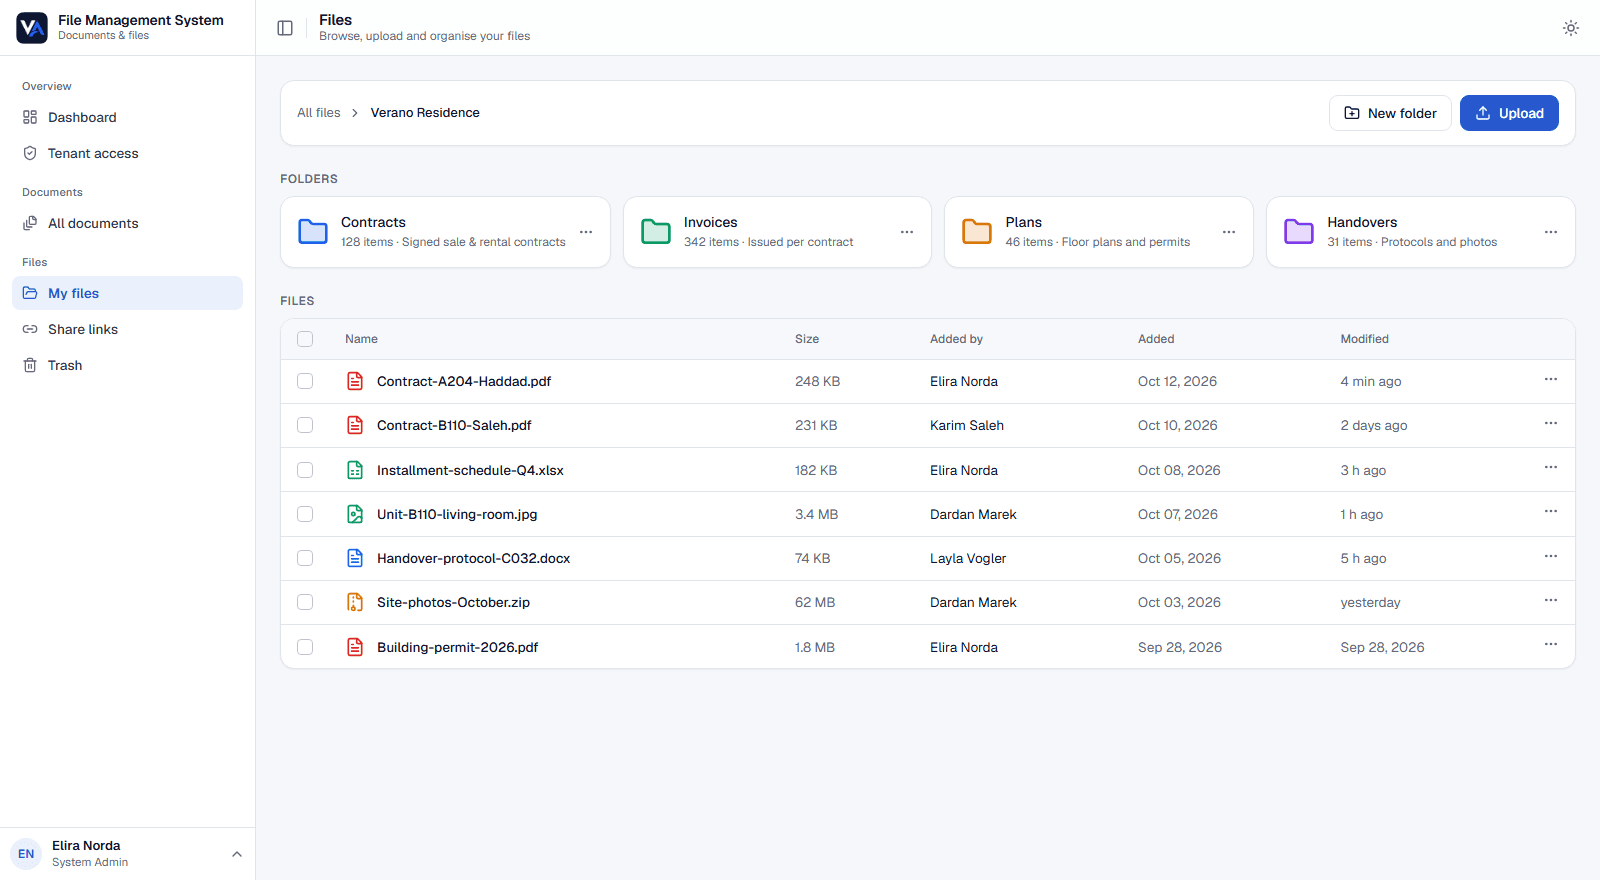Click the image icon of Unit-B110-living-room.jpg

[x=355, y=514]
